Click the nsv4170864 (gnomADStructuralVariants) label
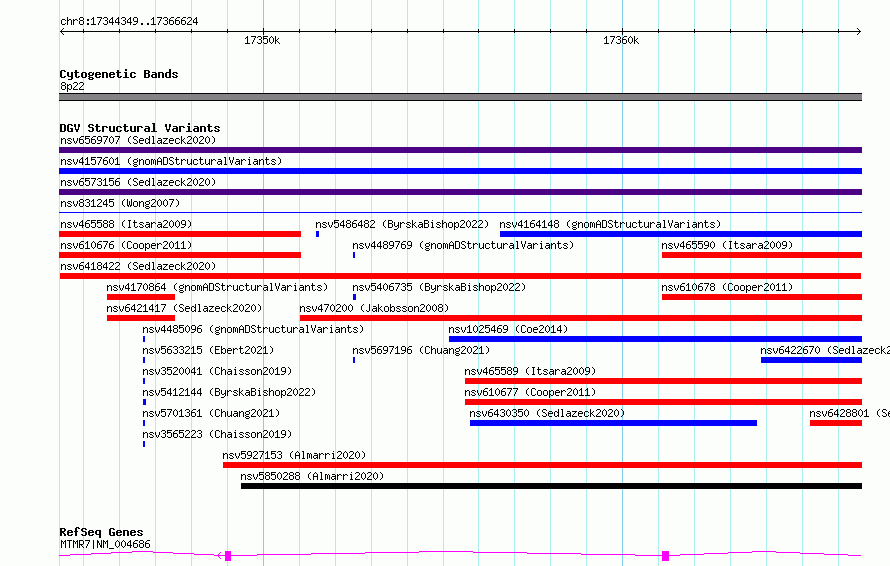This screenshot has width=890, height=566. [x=217, y=287]
